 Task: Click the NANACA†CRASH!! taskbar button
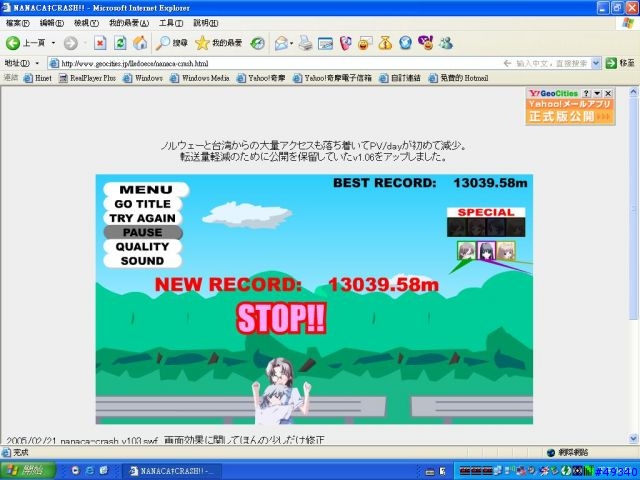(172, 471)
